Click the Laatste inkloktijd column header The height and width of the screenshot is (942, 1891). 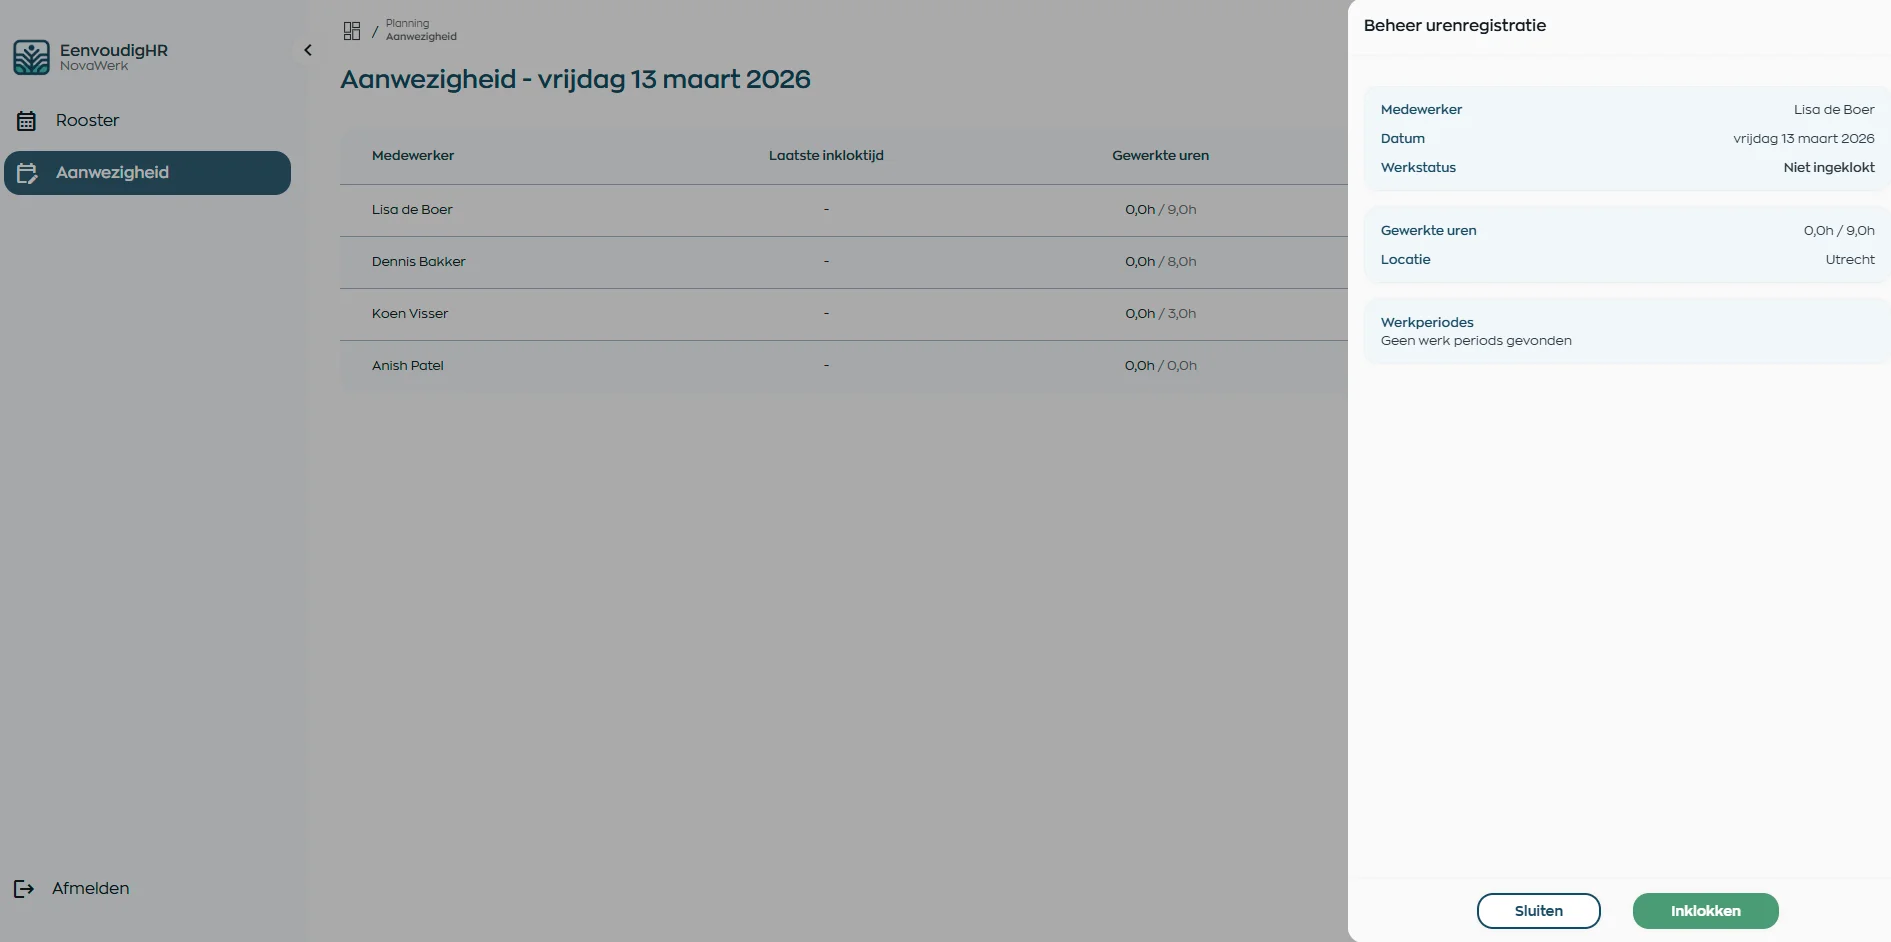coord(826,156)
